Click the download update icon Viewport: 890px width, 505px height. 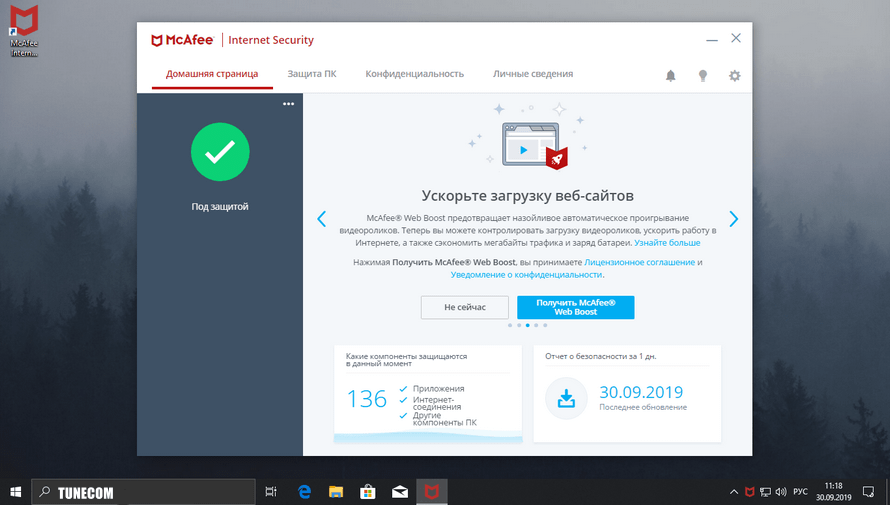pos(567,399)
